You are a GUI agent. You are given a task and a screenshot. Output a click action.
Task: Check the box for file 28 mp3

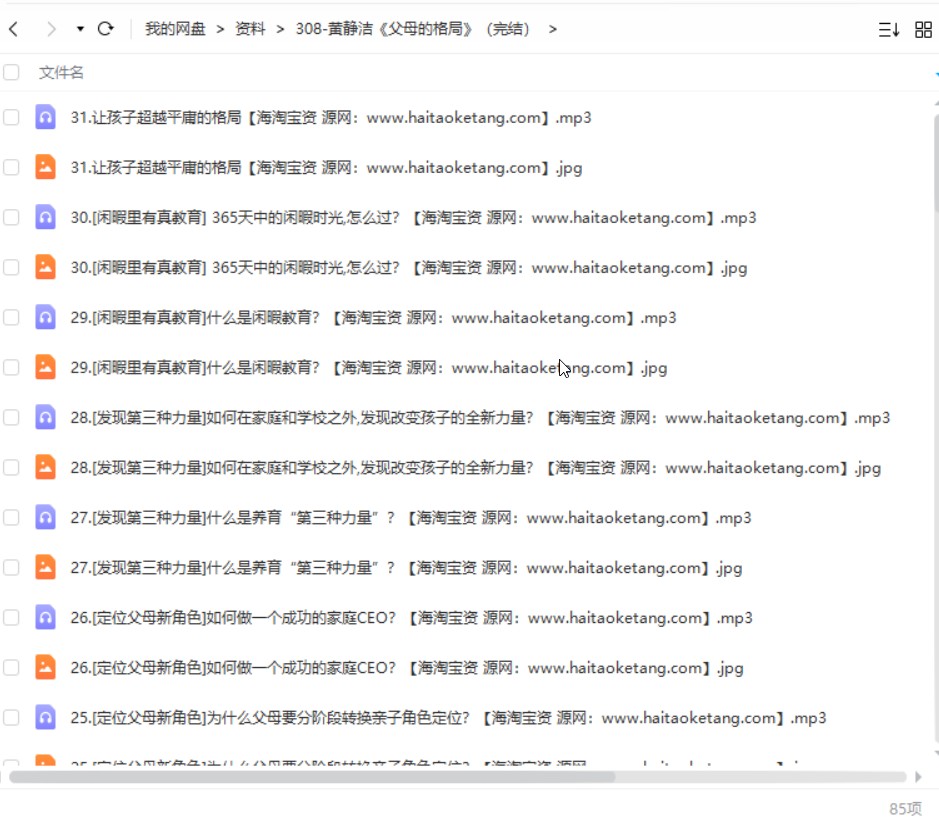11,417
